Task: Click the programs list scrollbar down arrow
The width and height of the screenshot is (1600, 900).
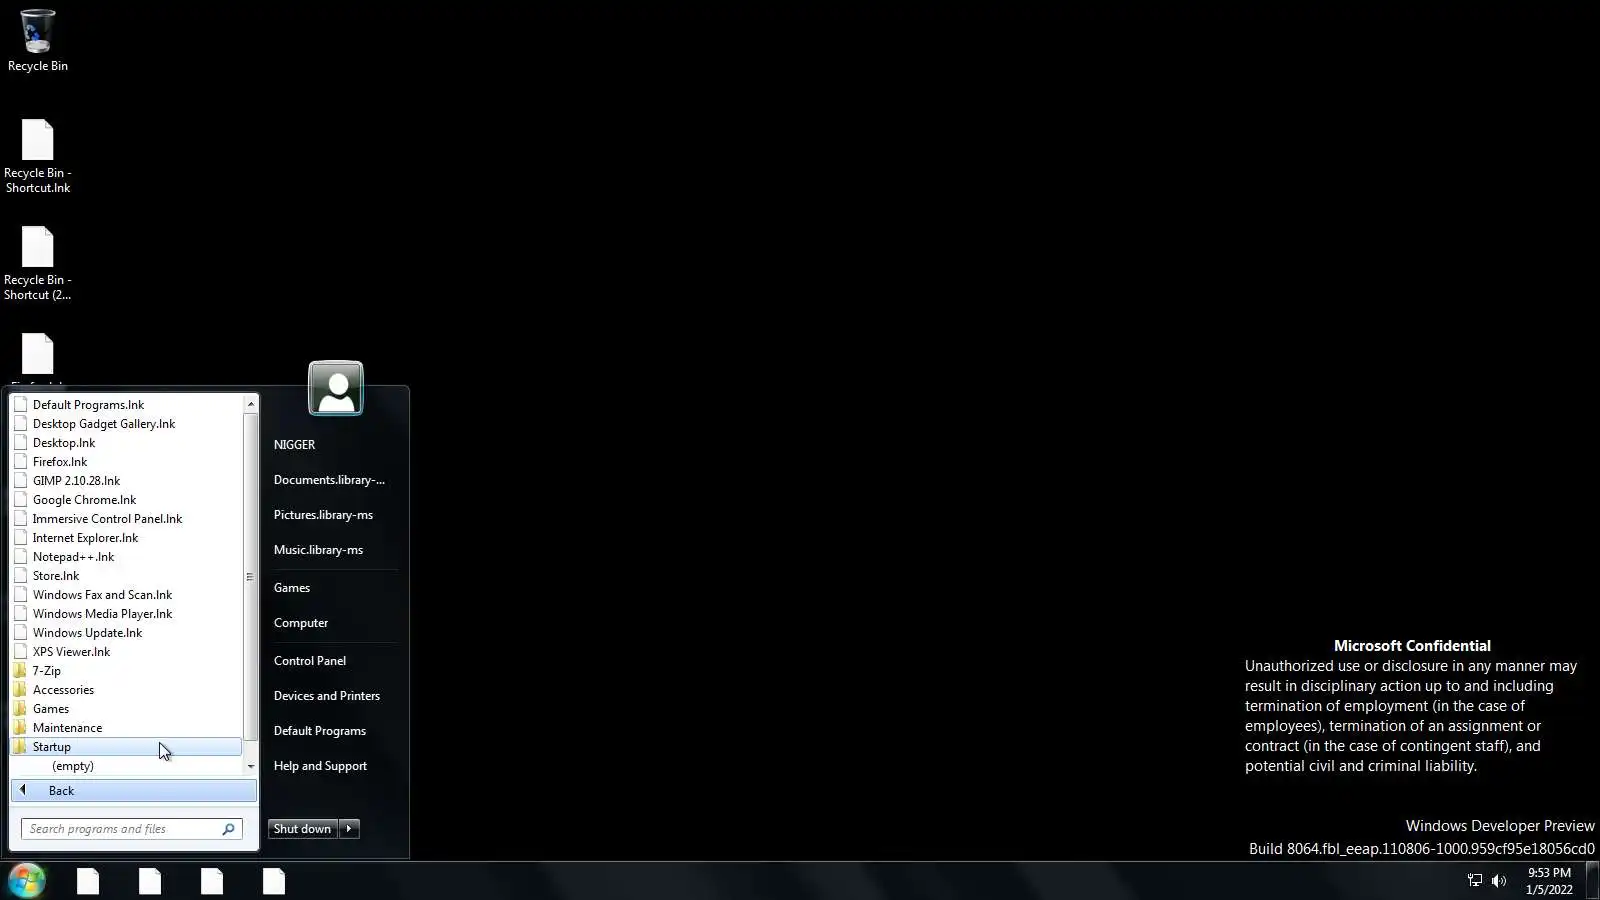Action: pos(250,767)
